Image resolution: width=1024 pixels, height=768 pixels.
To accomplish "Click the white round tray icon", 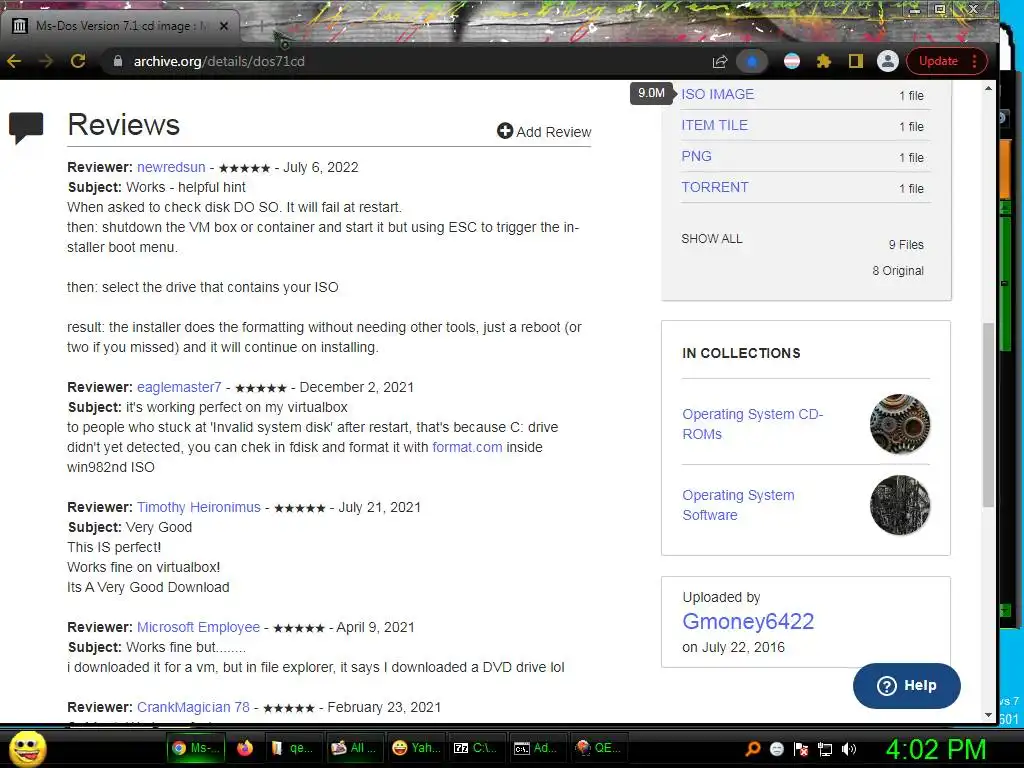I will pyautogui.click(x=776, y=749).
